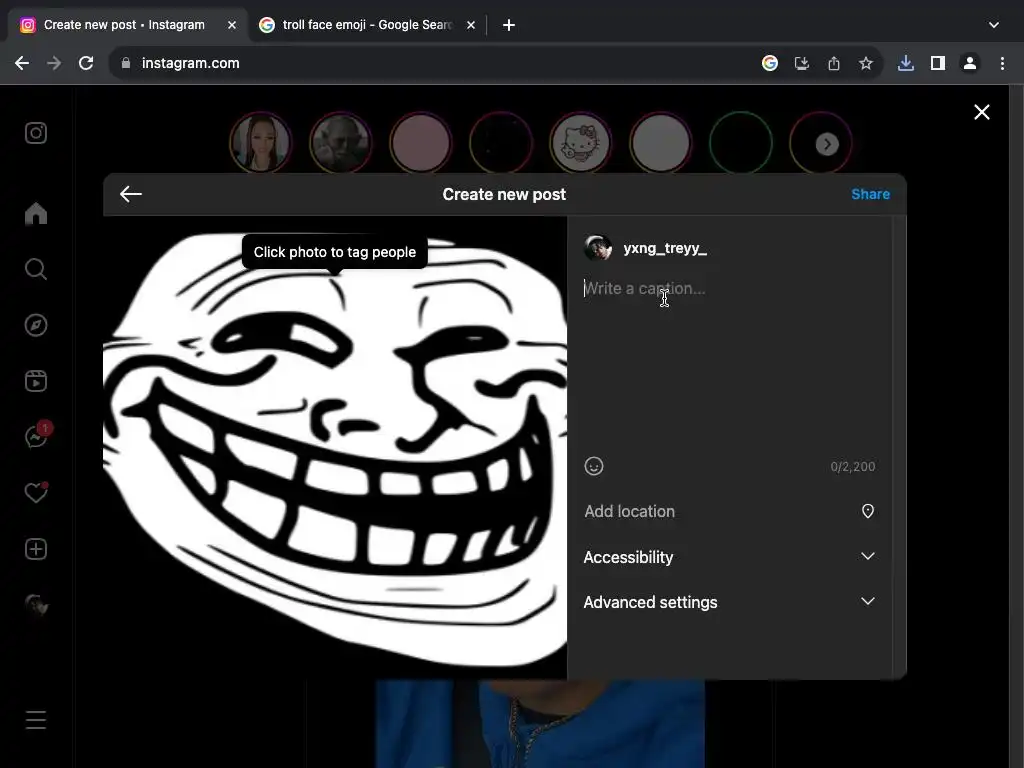Open the More hamburger menu

coord(36,720)
